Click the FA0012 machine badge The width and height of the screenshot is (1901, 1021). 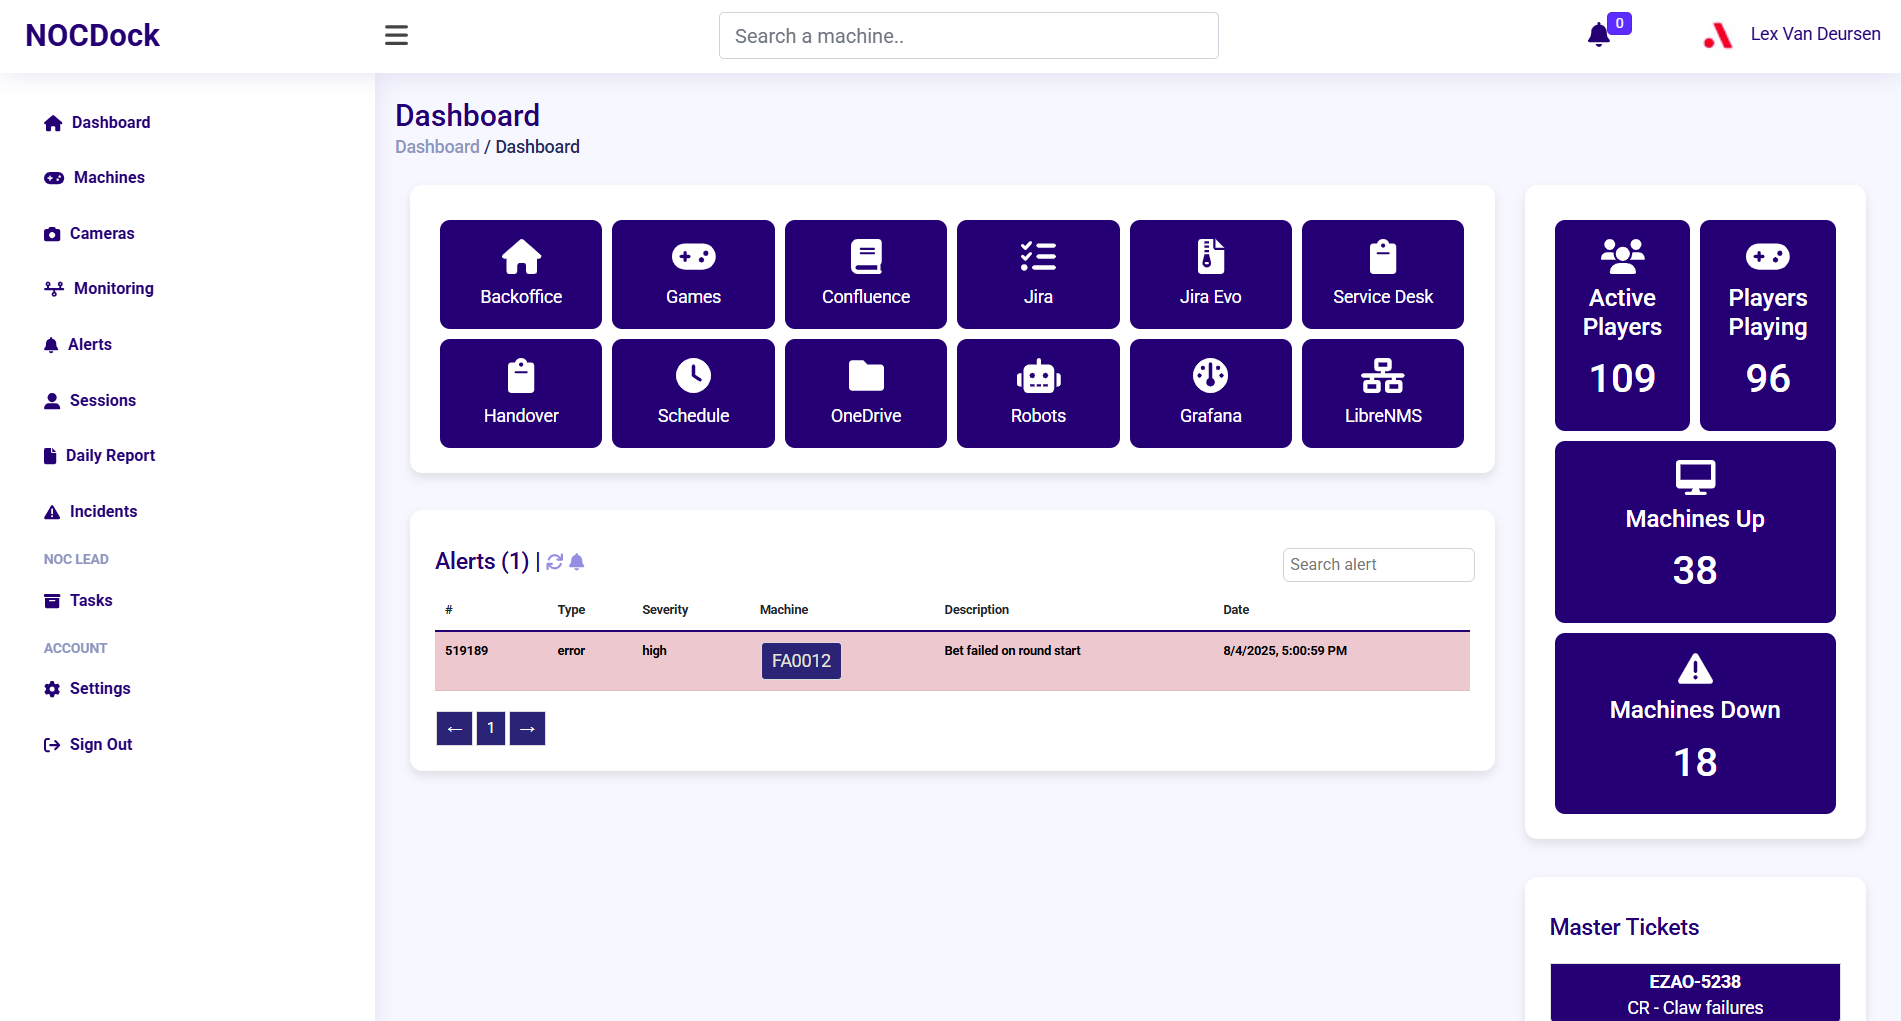click(x=801, y=661)
